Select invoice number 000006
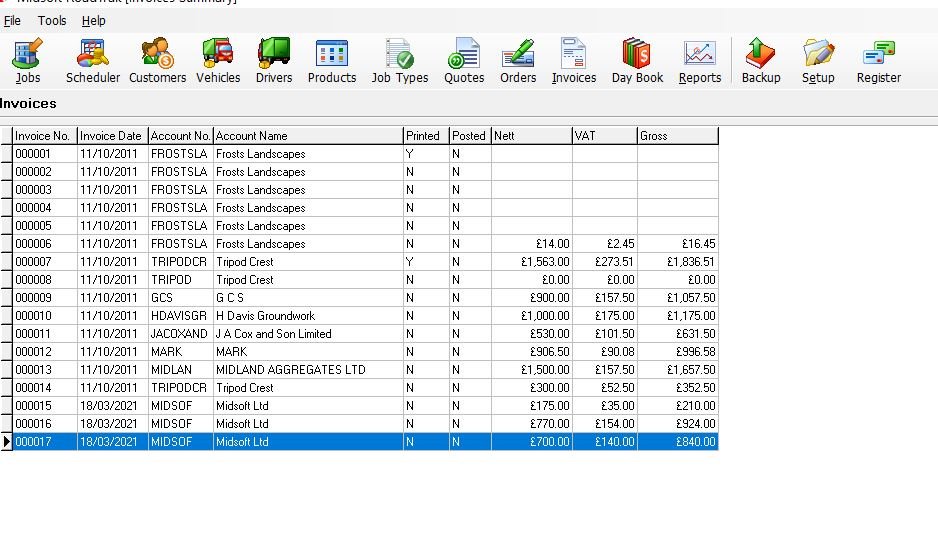The height and width of the screenshot is (544, 938). tap(45, 244)
